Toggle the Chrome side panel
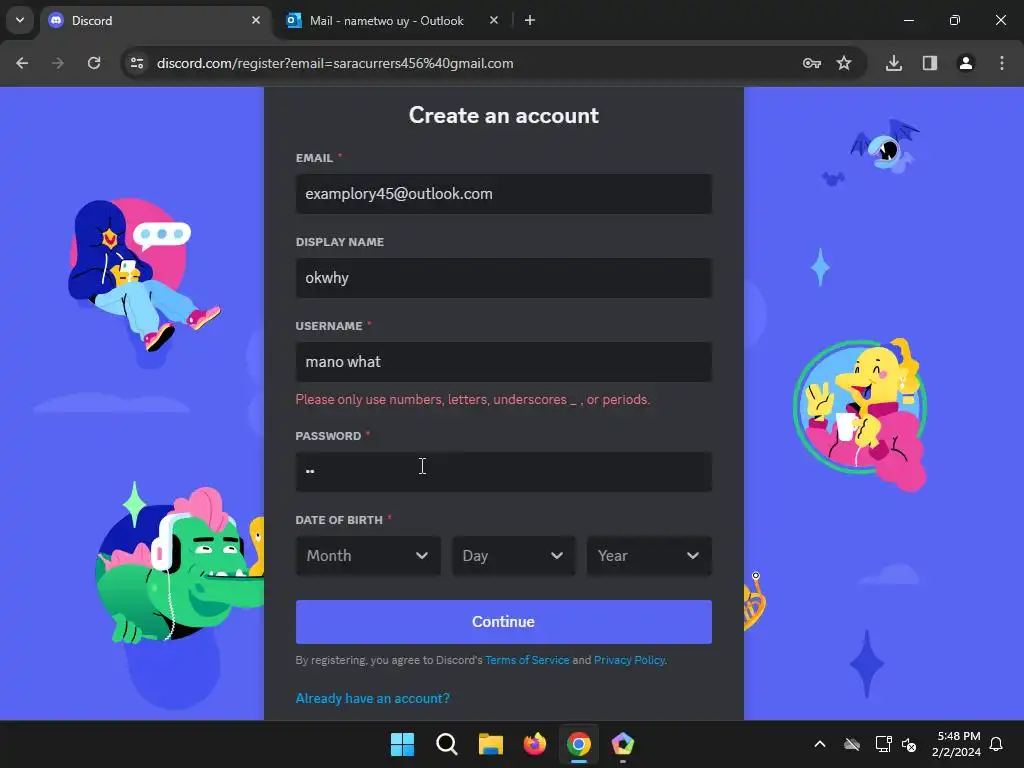1024x768 pixels. tap(930, 63)
